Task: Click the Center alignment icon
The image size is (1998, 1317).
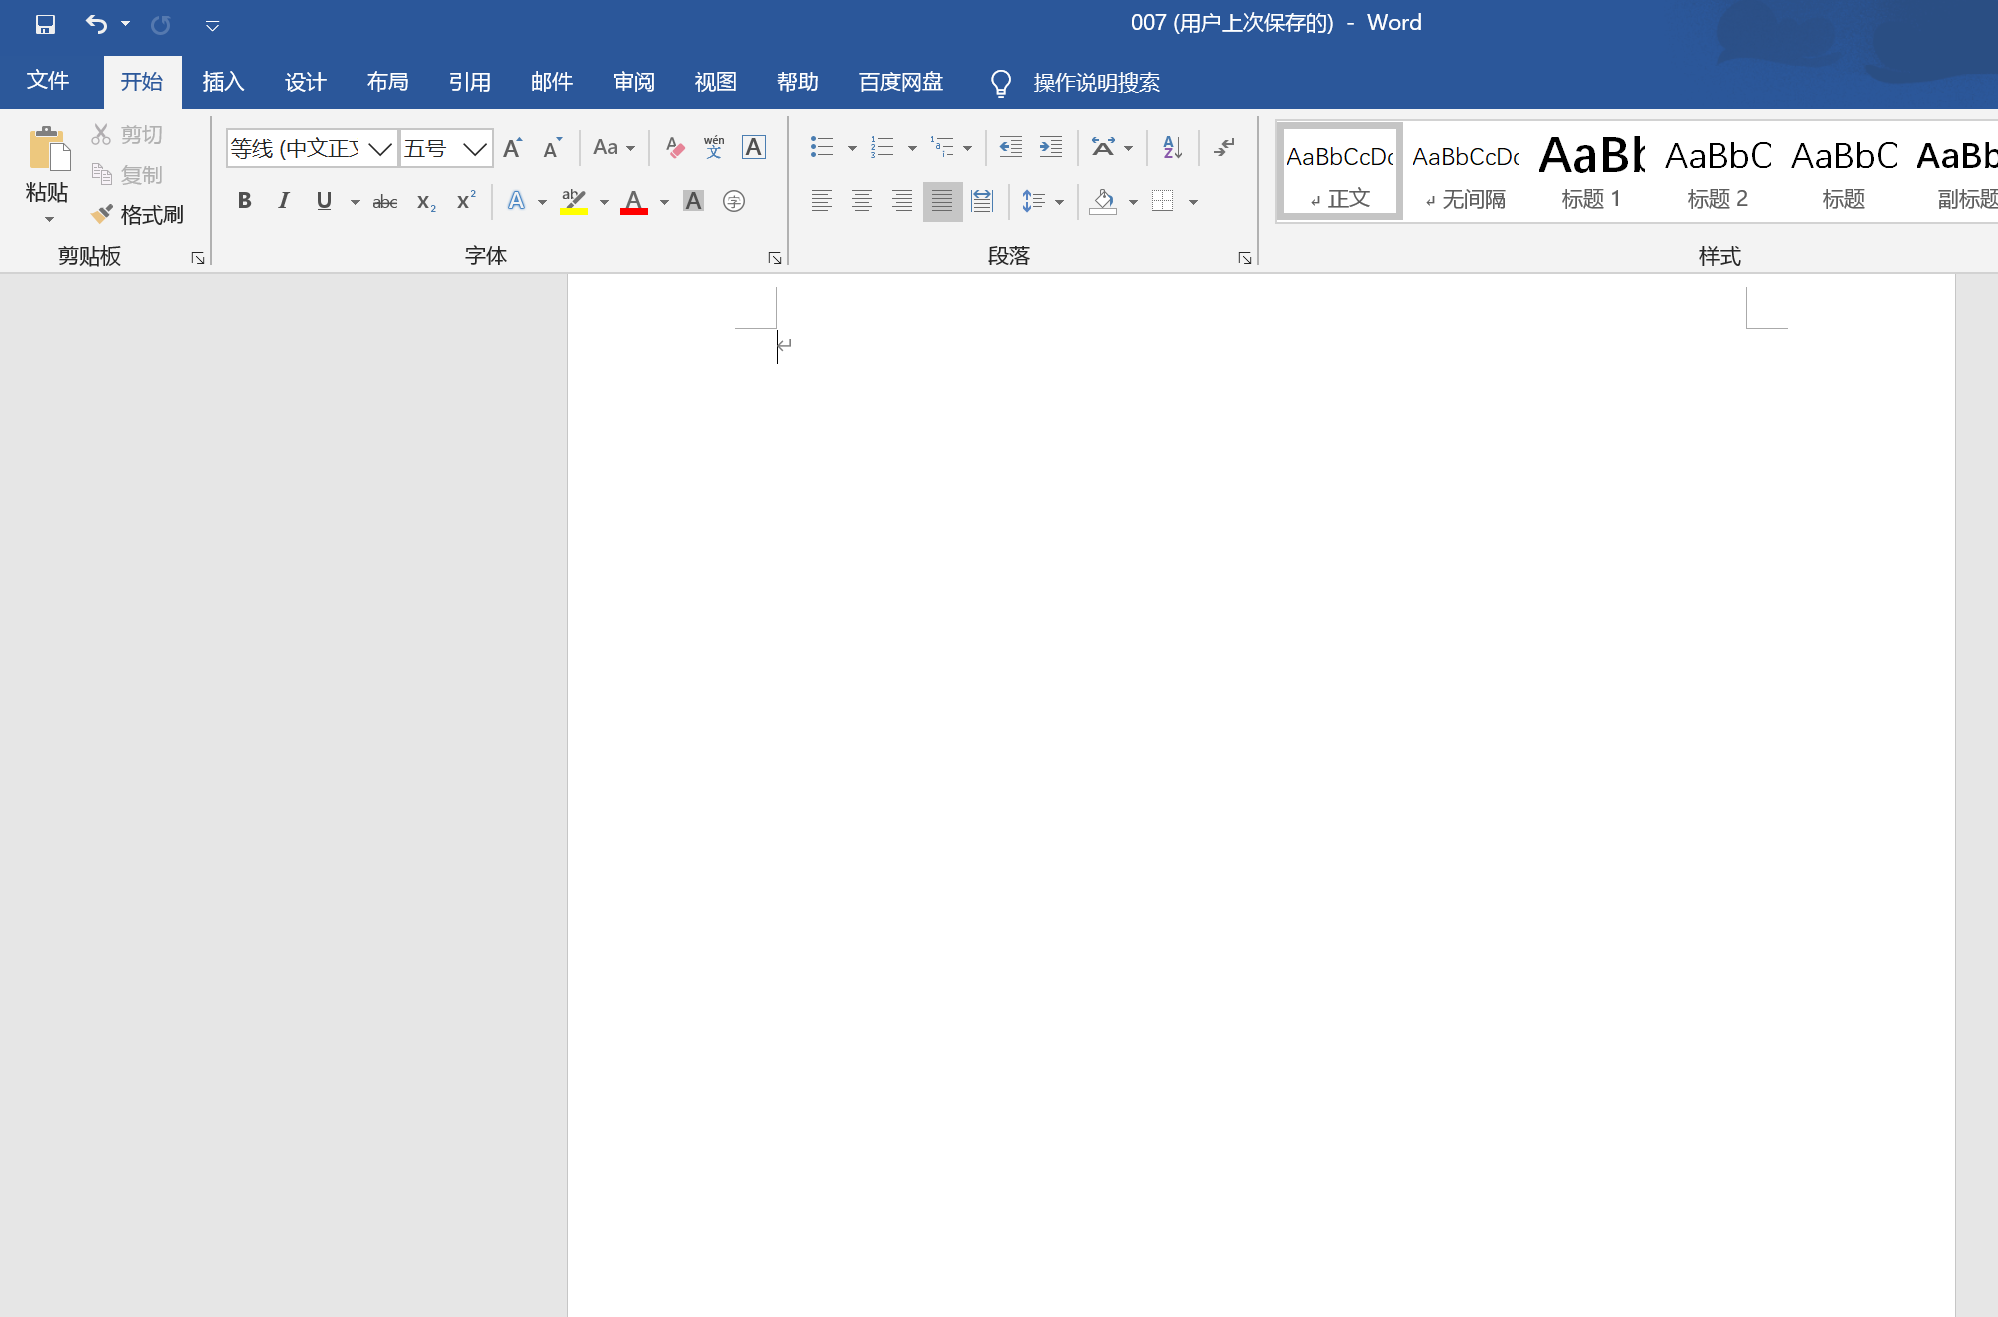Action: tap(861, 201)
